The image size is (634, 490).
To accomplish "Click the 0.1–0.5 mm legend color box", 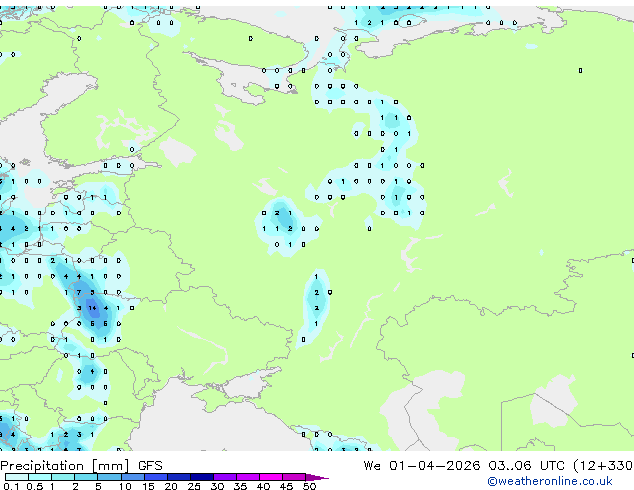I will click(x=17, y=477).
